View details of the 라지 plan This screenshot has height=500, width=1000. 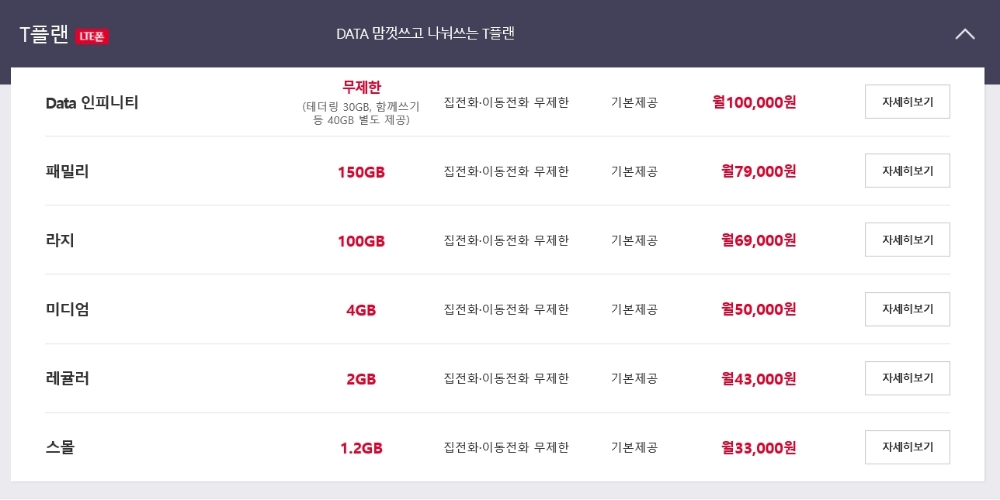point(908,240)
